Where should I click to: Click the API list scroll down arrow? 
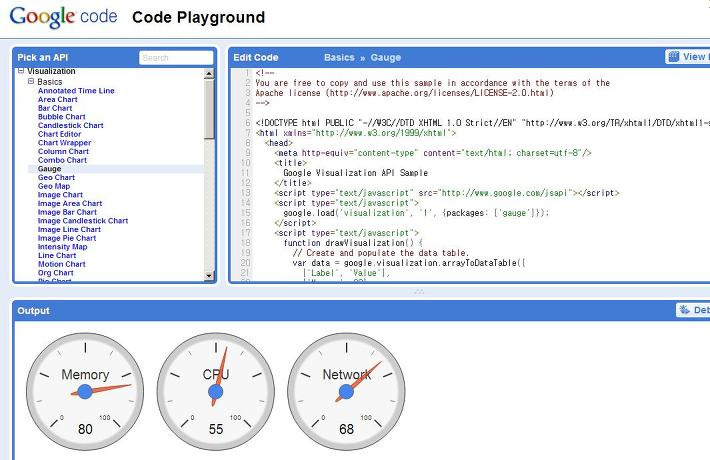(x=209, y=275)
